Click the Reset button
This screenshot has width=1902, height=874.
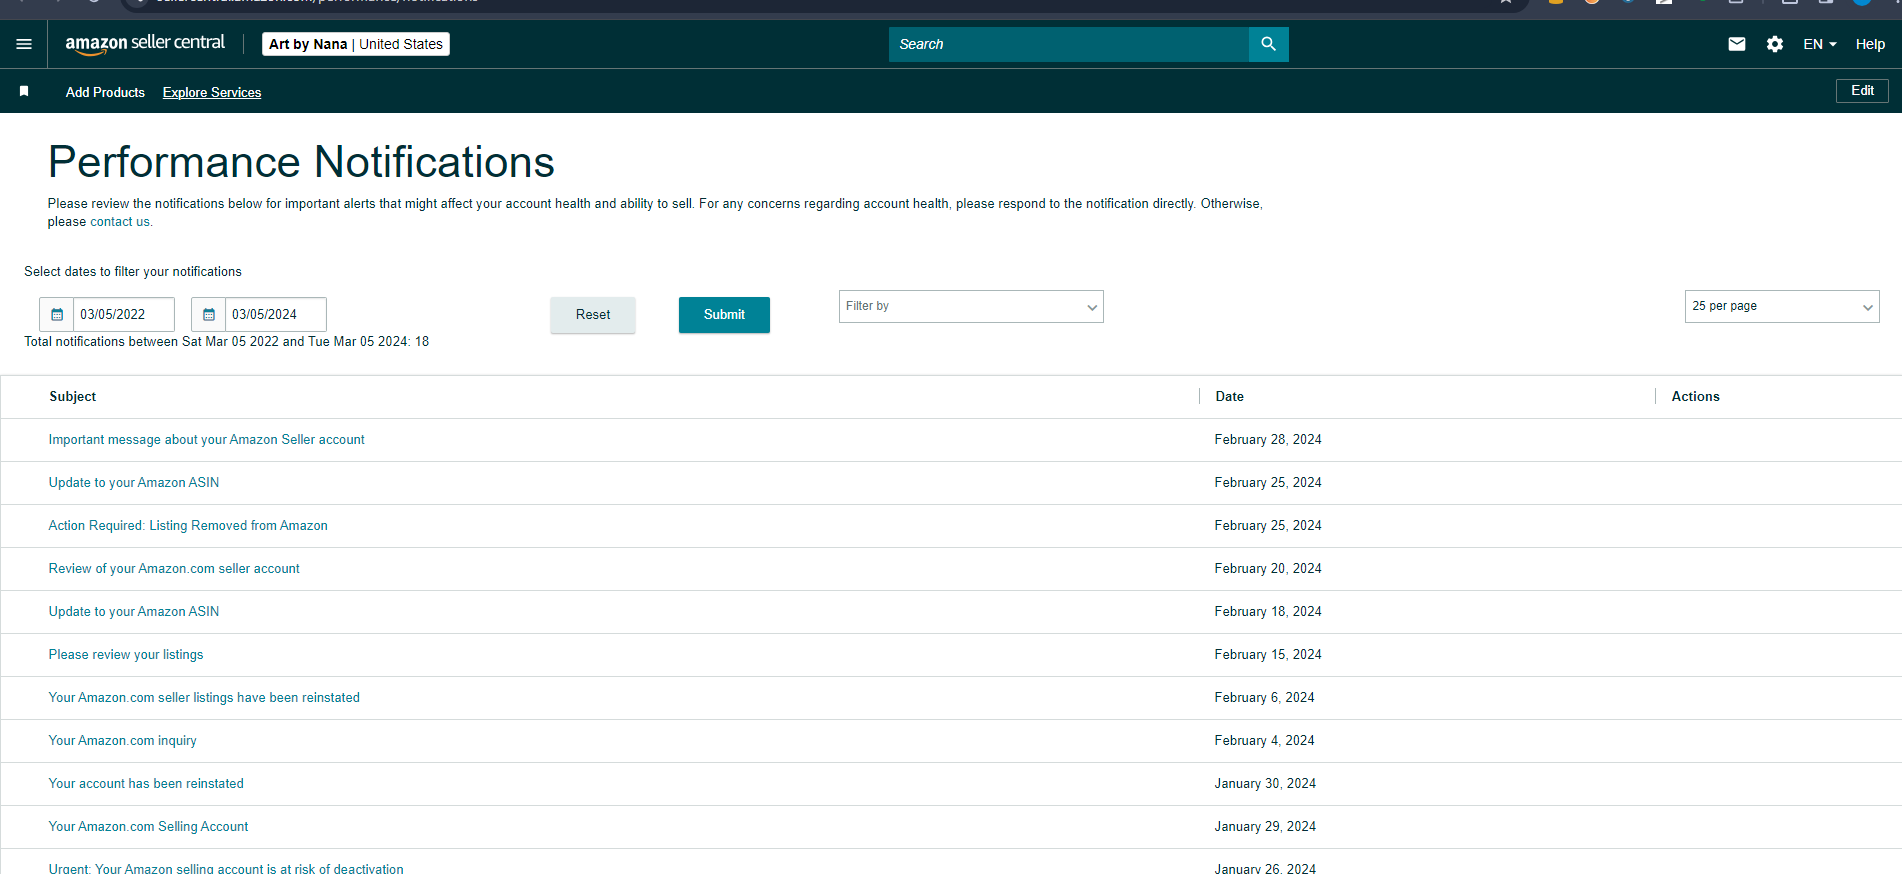[593, 315]
